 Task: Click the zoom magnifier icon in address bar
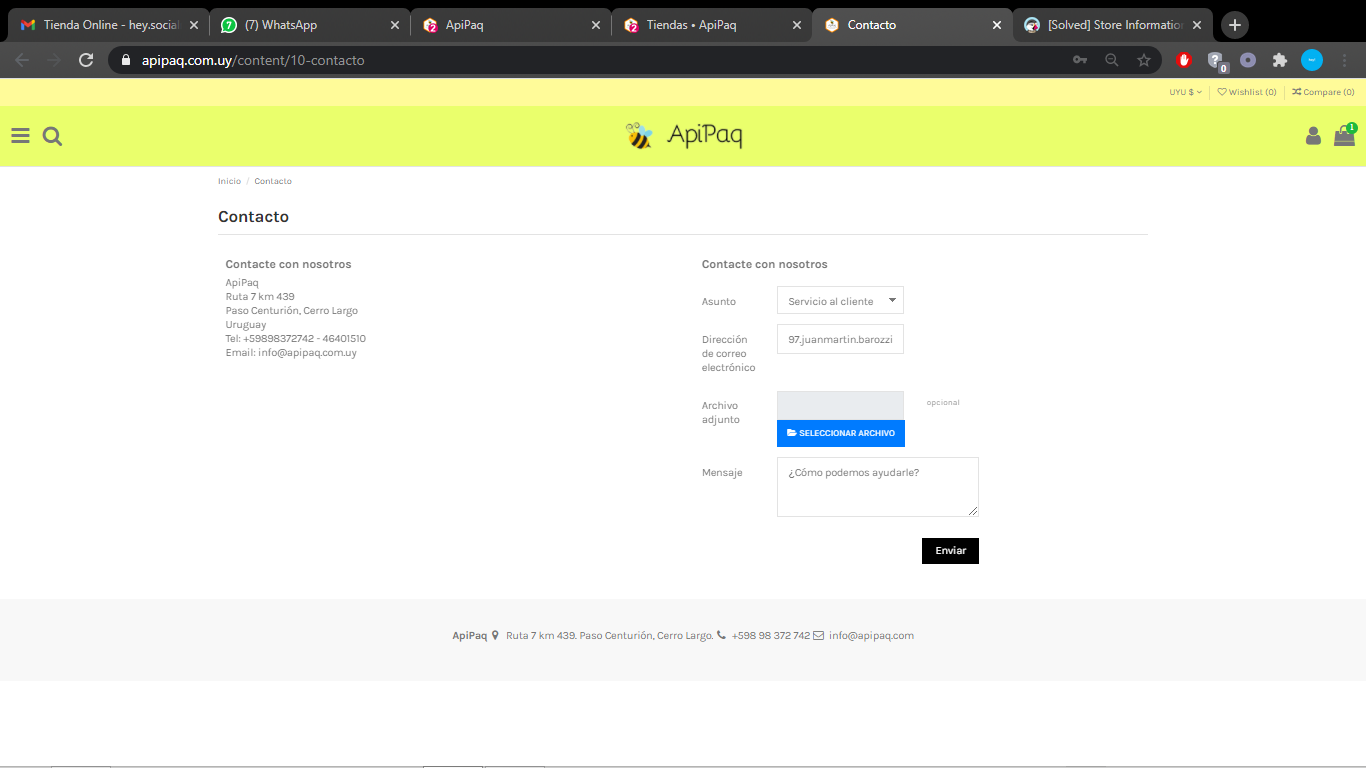(x=1112, y=60)
